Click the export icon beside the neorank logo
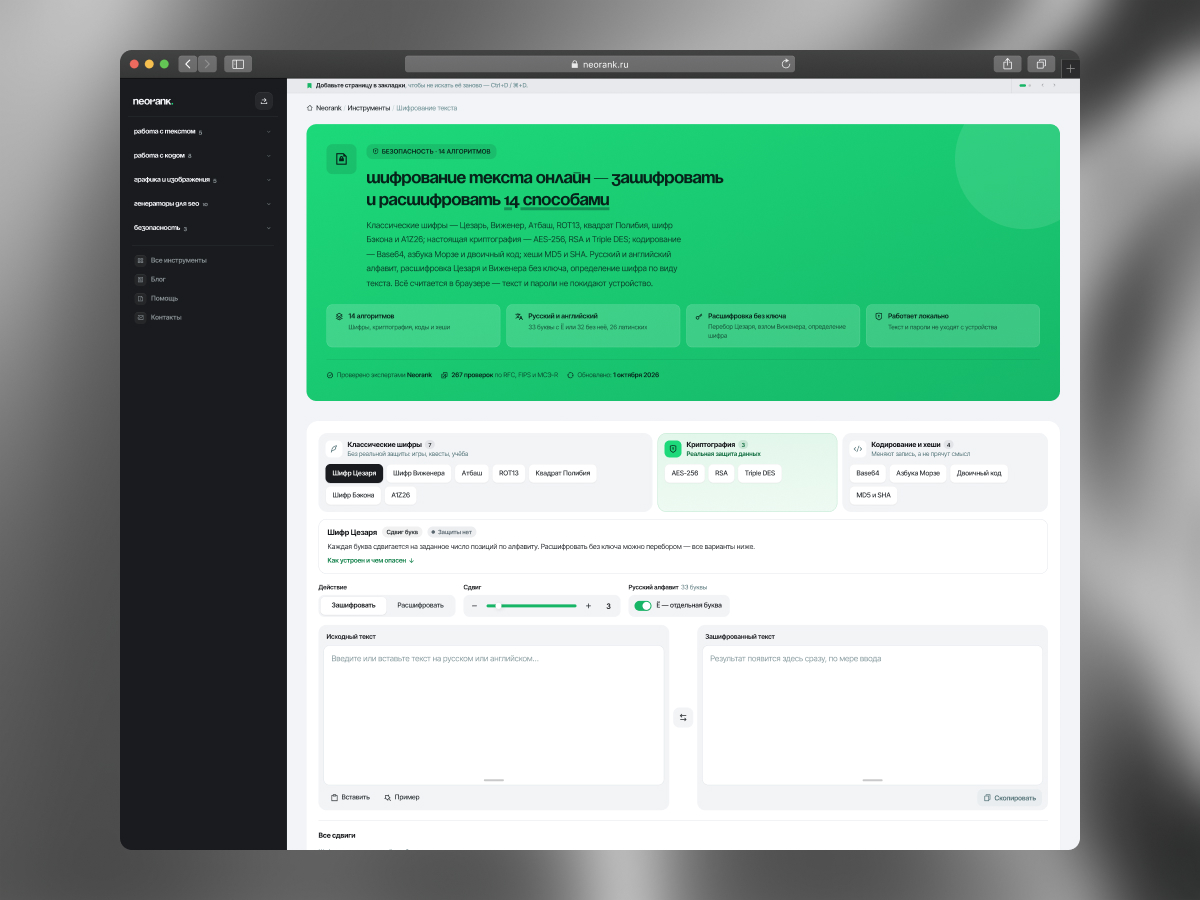Screen dimensions: 1200x900 tap(264, 100)
